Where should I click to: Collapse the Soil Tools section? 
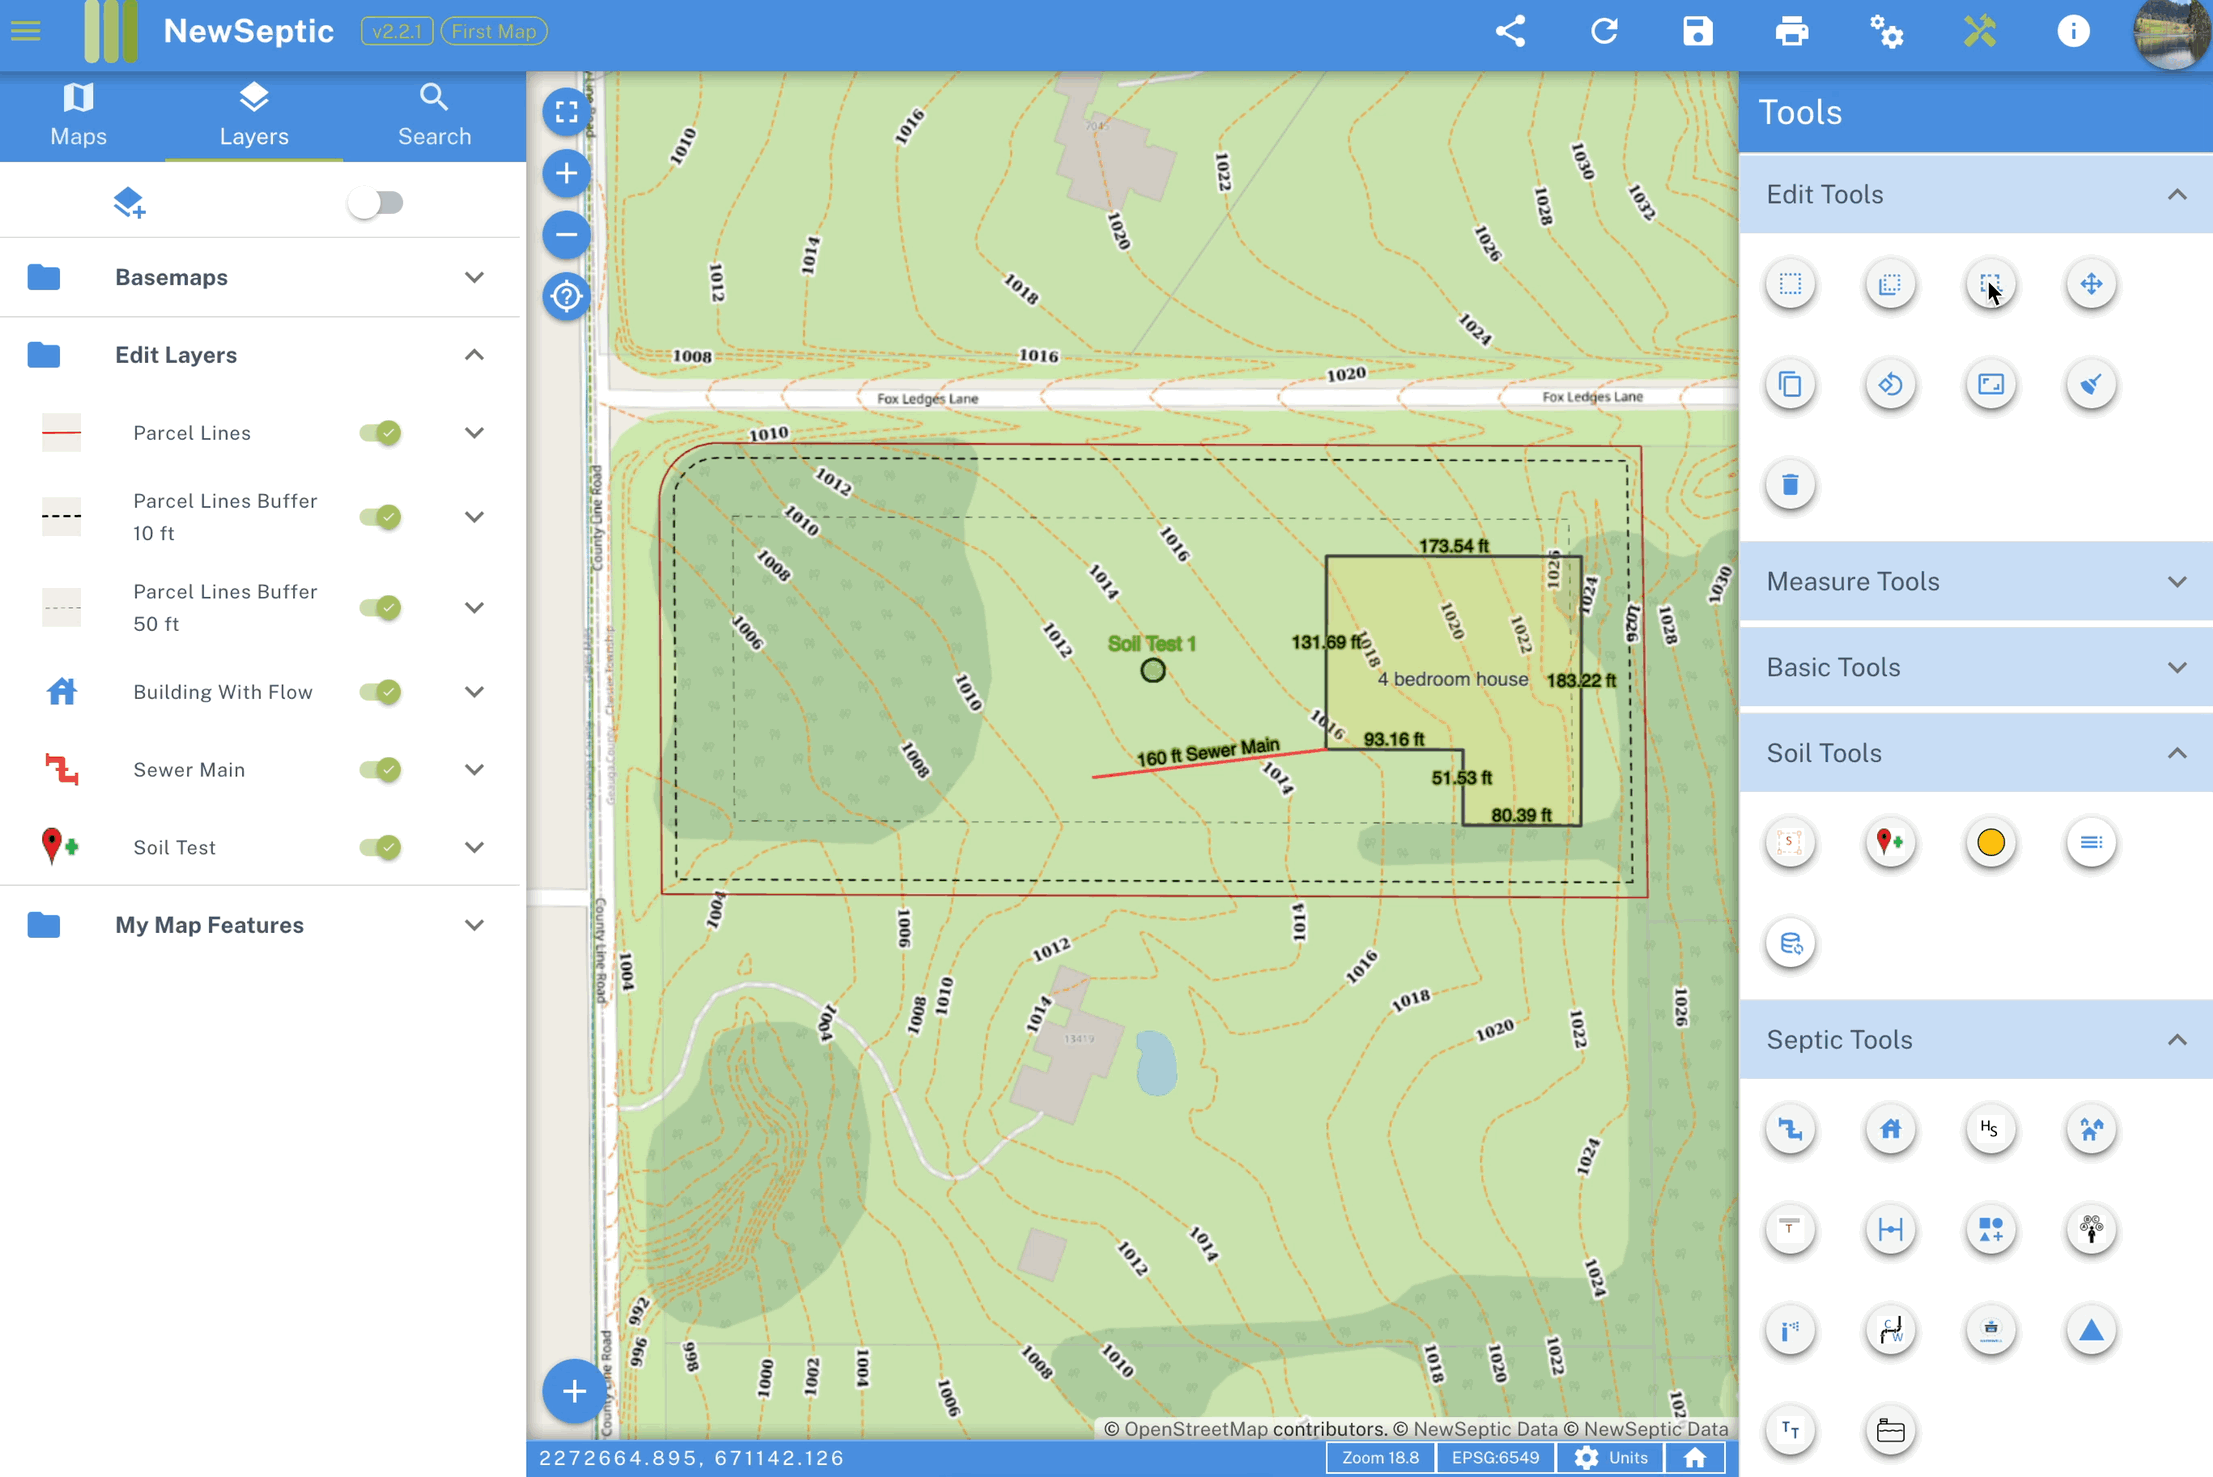coord(1976,753)
